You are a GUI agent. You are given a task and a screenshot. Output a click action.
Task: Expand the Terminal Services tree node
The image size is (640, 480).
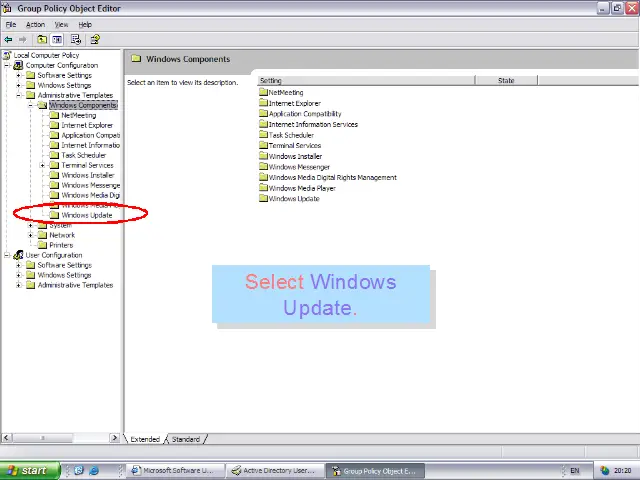click(x=42, y=165)
